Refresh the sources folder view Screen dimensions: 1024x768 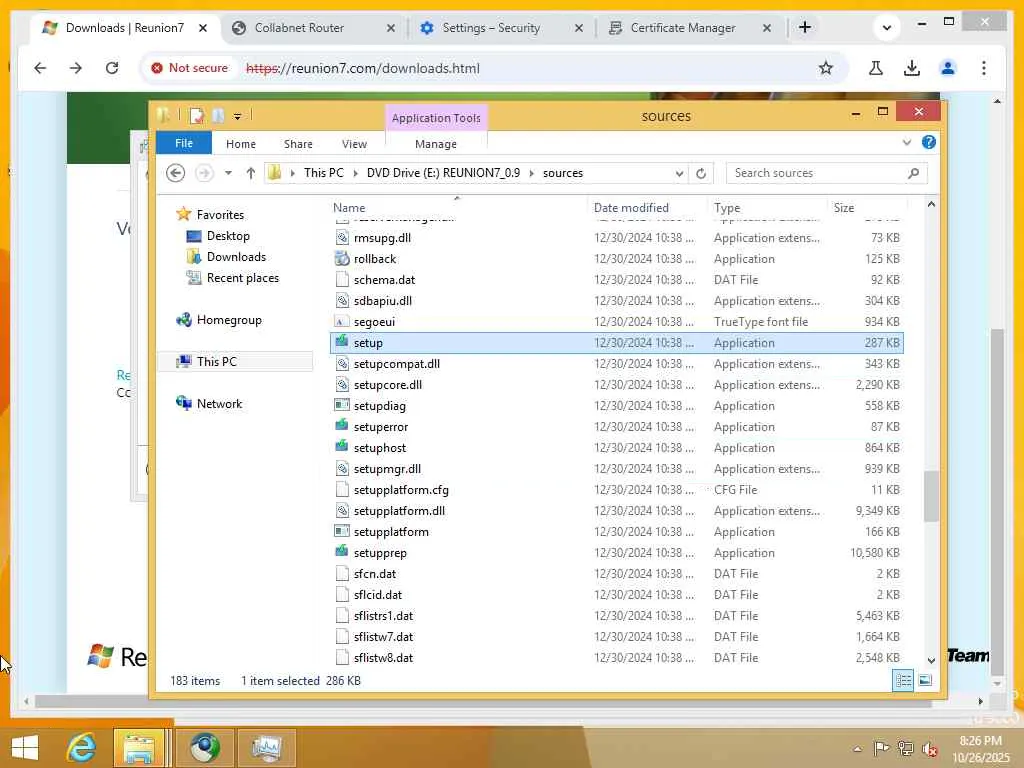pos(701,173)
